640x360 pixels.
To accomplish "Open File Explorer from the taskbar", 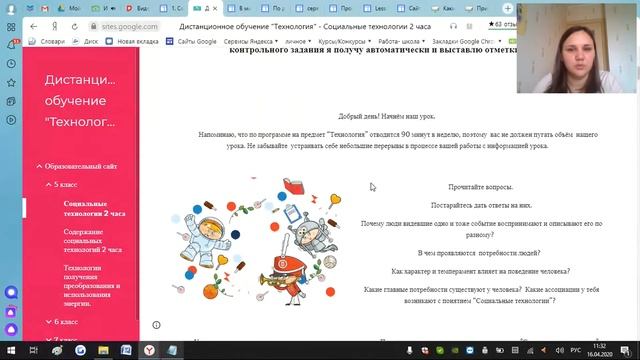I will (103, 350).
